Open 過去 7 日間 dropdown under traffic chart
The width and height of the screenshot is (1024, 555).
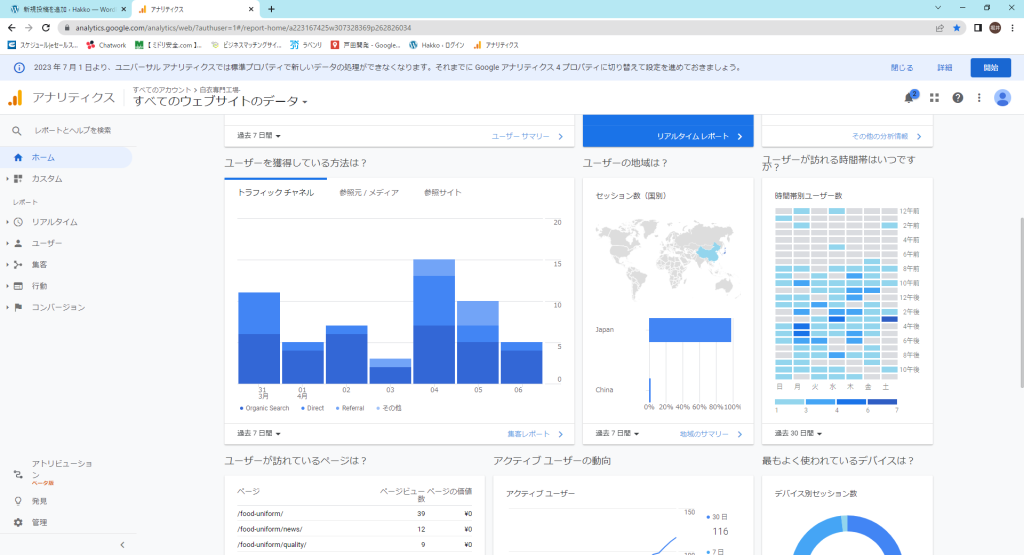point(259,434)
